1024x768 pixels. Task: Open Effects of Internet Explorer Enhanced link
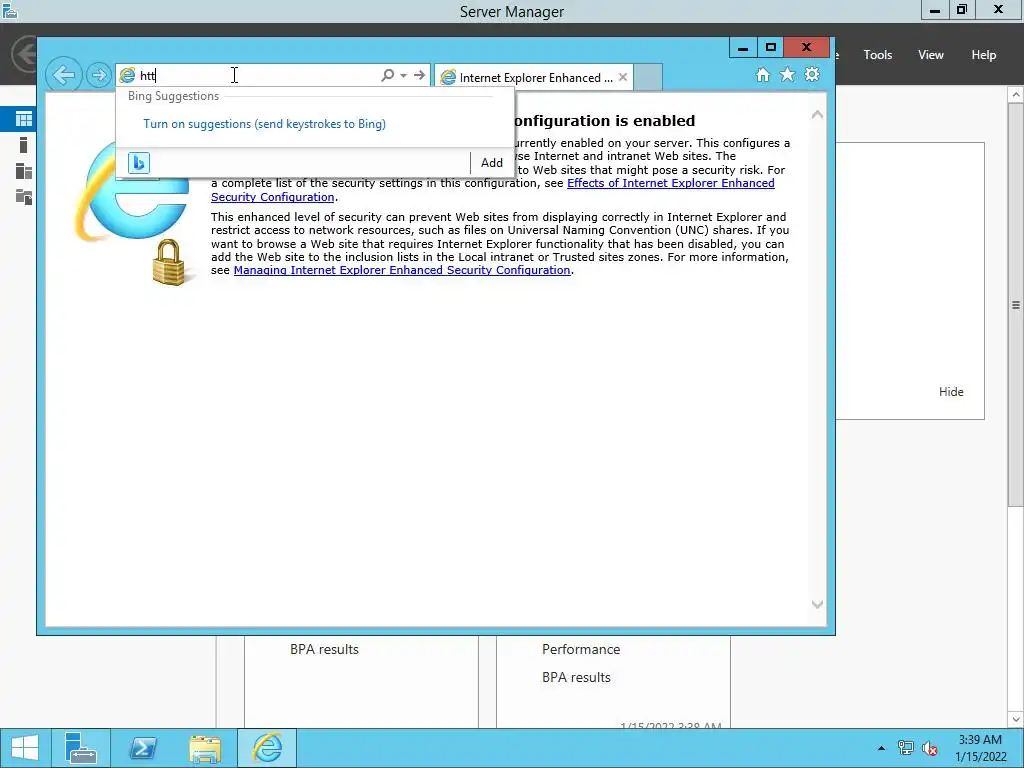click(x=671, y=183)
